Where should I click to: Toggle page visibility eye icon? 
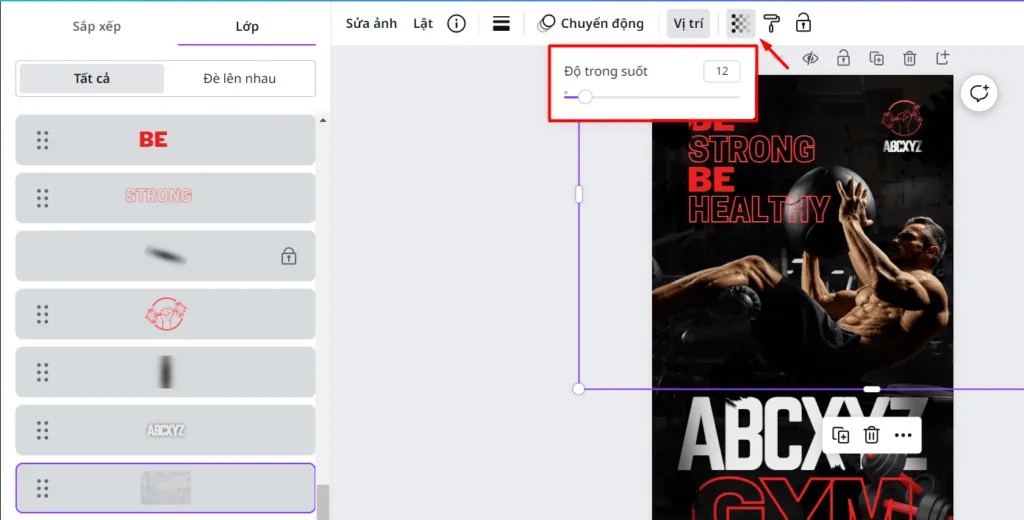pyautogui.click(x=810, y=58)
